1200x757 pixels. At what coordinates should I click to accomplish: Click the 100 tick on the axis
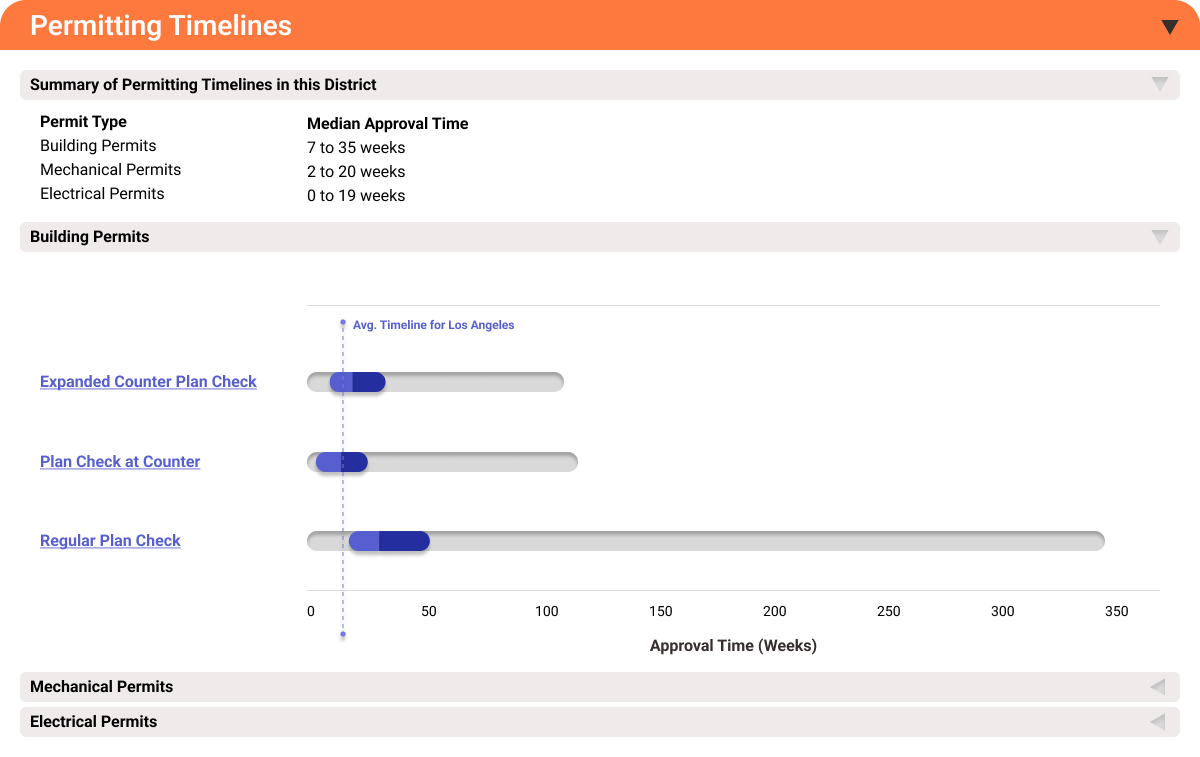547,611
